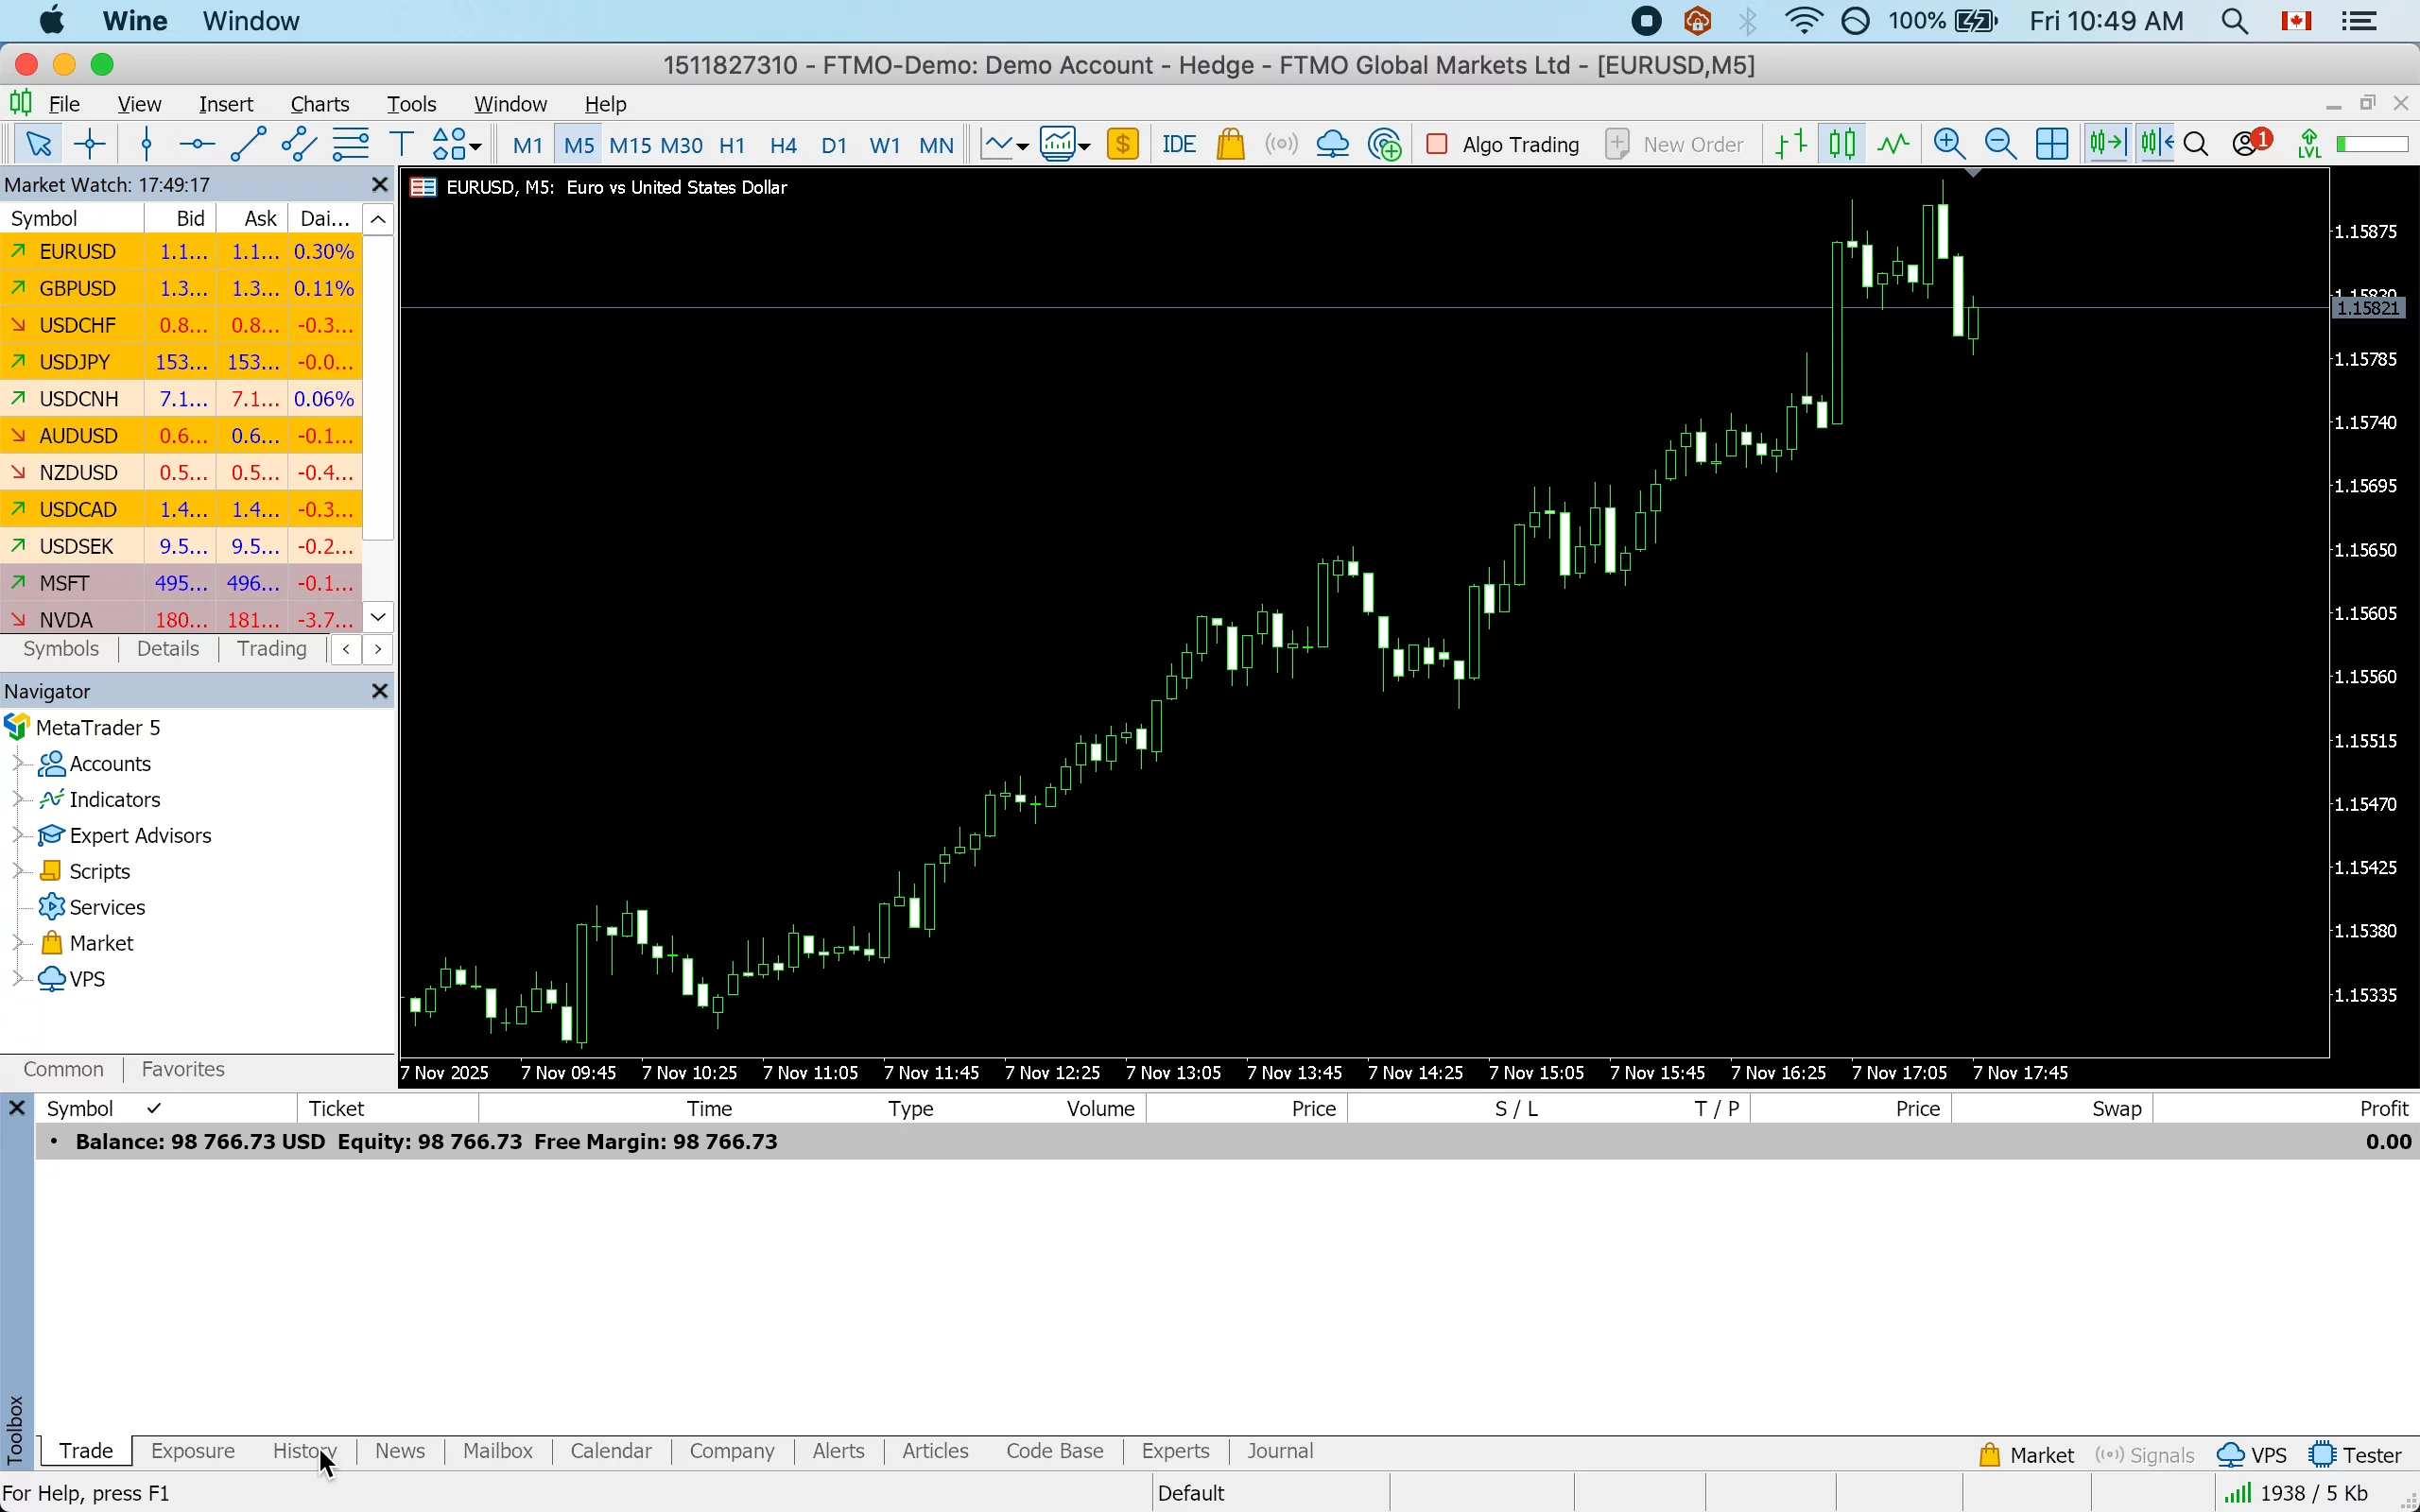Open the Charts menu
Image resolution: width=2420 pixels, height=1512 pixels.
pos(319,104)
